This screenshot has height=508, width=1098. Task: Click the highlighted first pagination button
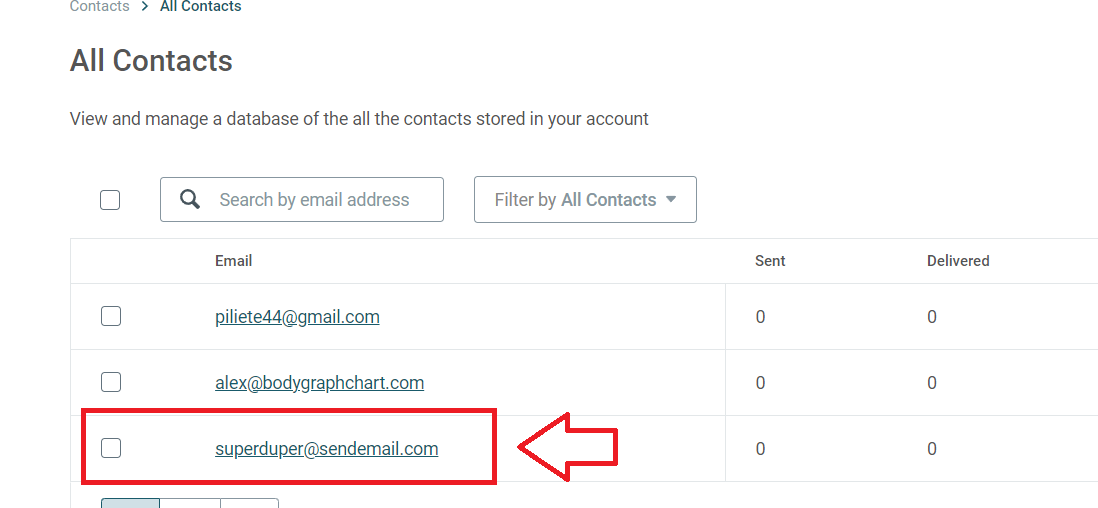130,503
